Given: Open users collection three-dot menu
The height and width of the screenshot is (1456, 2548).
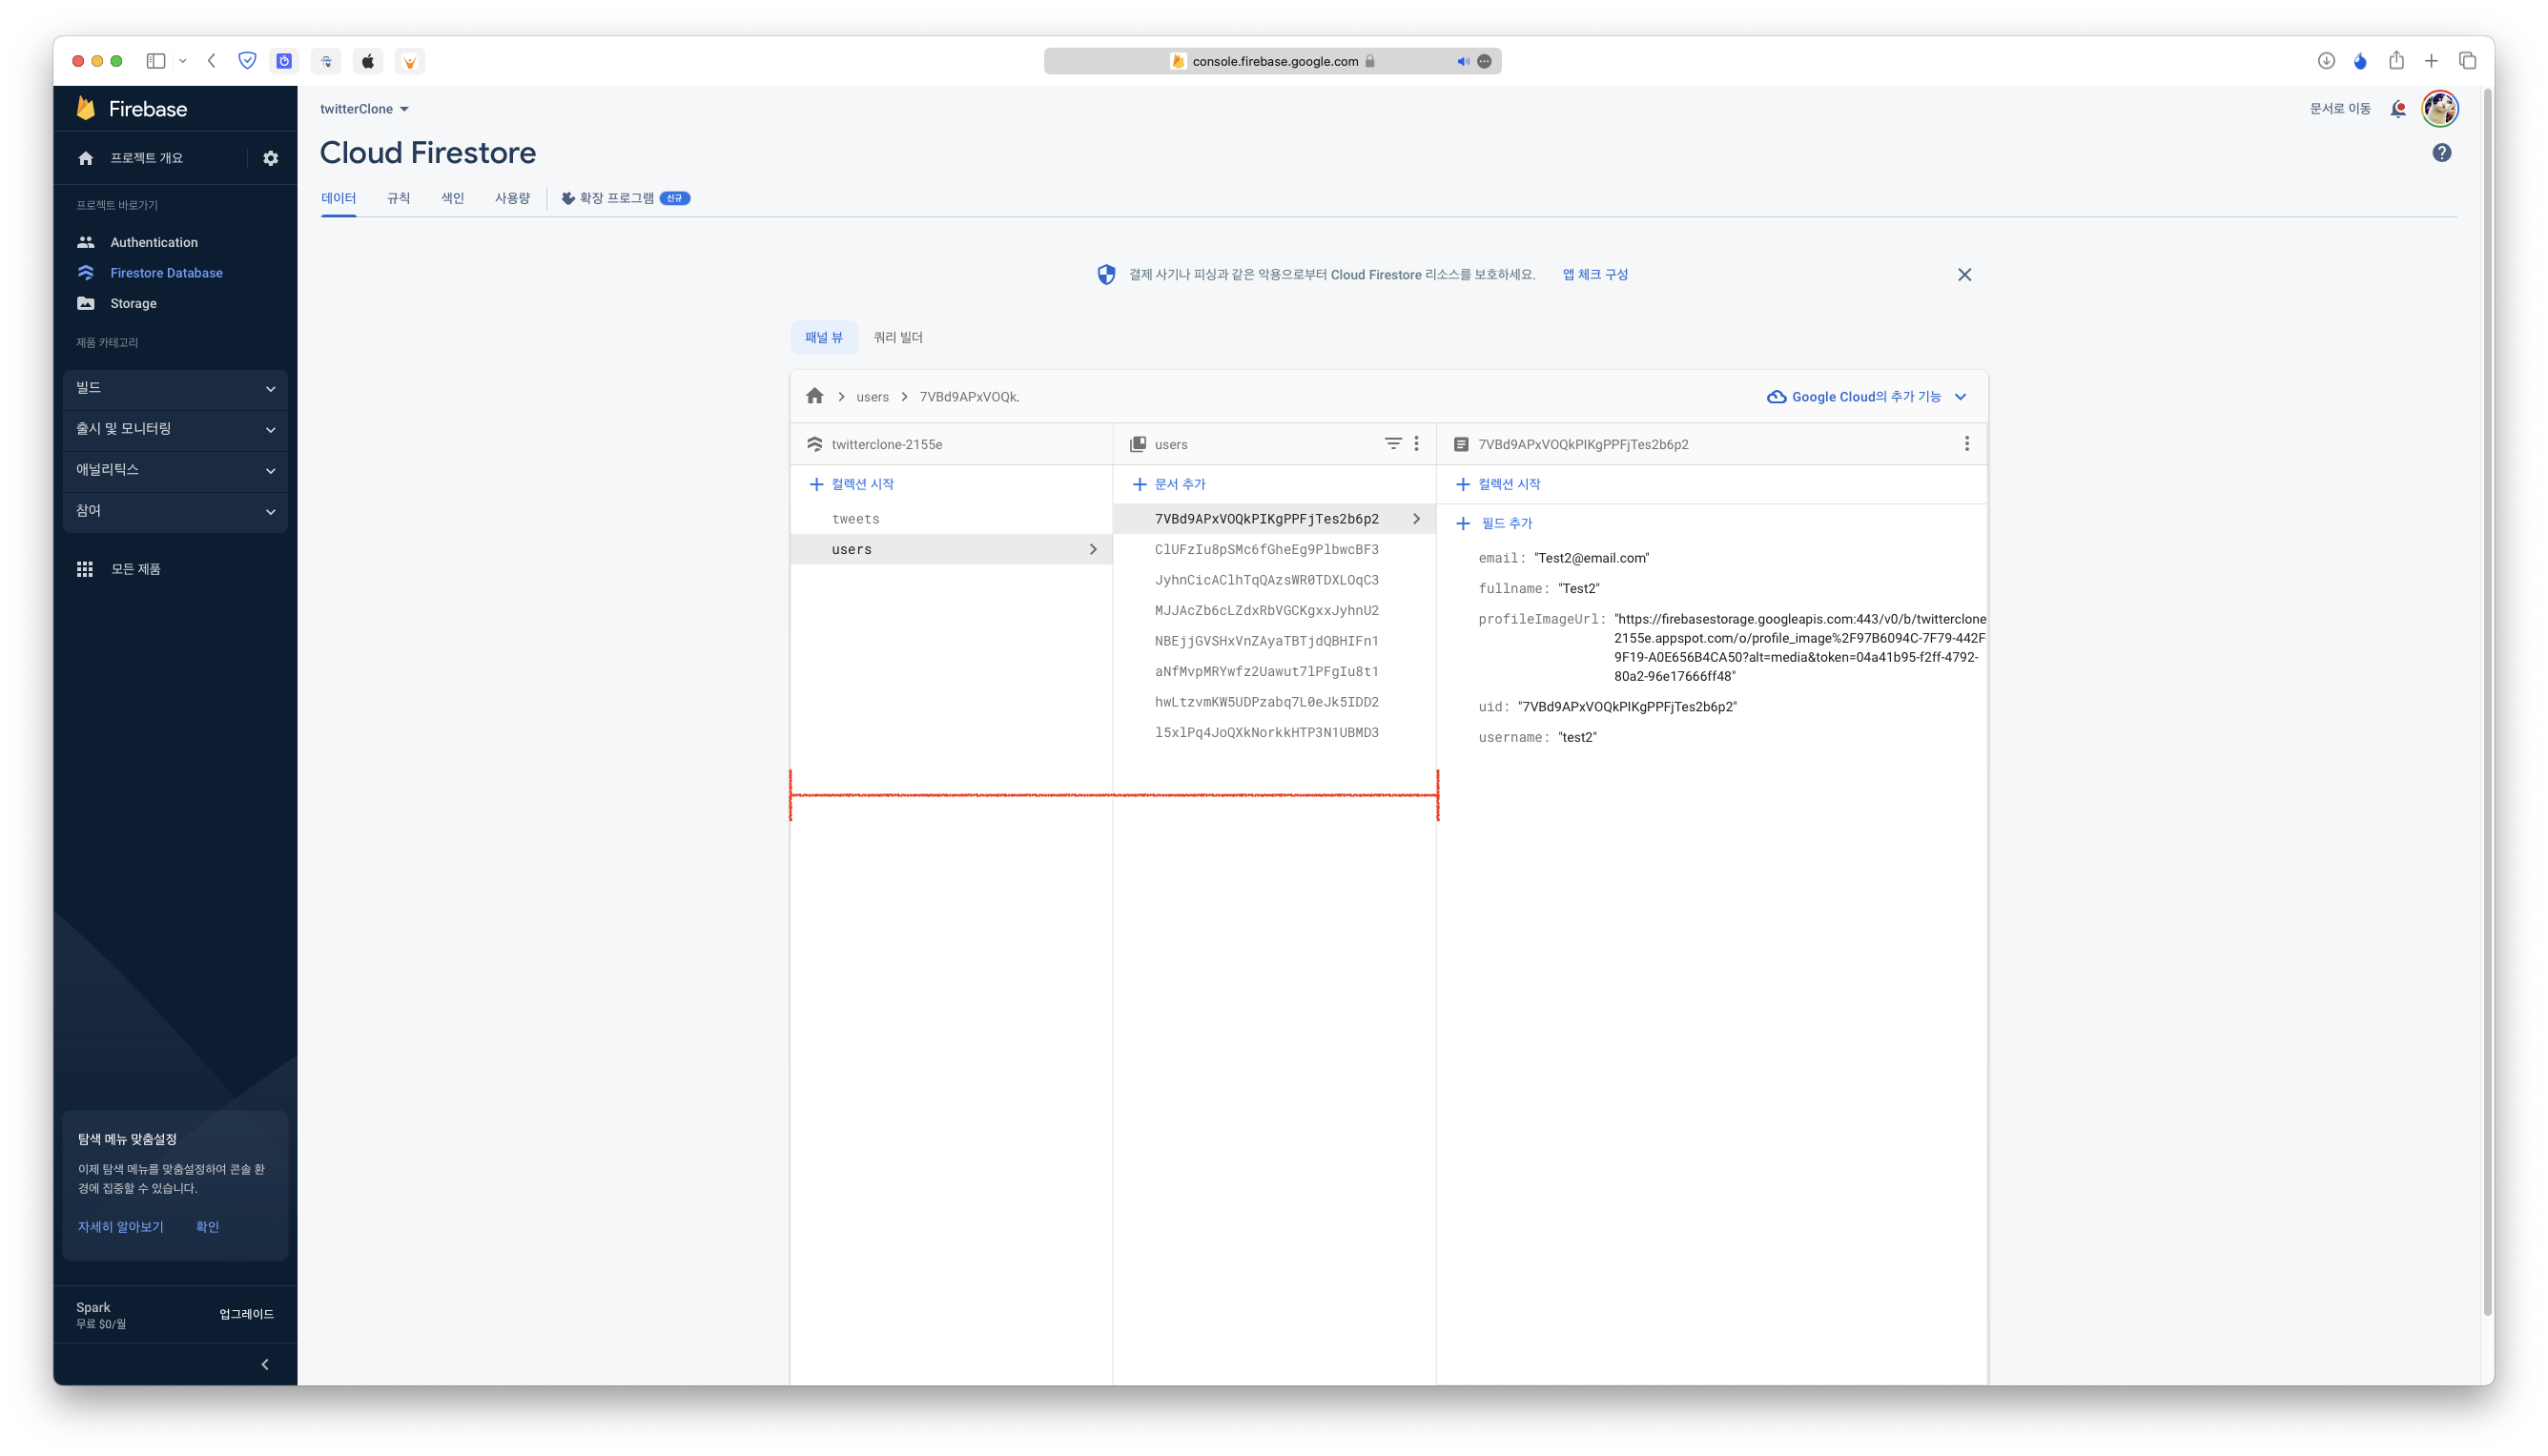Looking at the screenshot, I should point(1416,443).
